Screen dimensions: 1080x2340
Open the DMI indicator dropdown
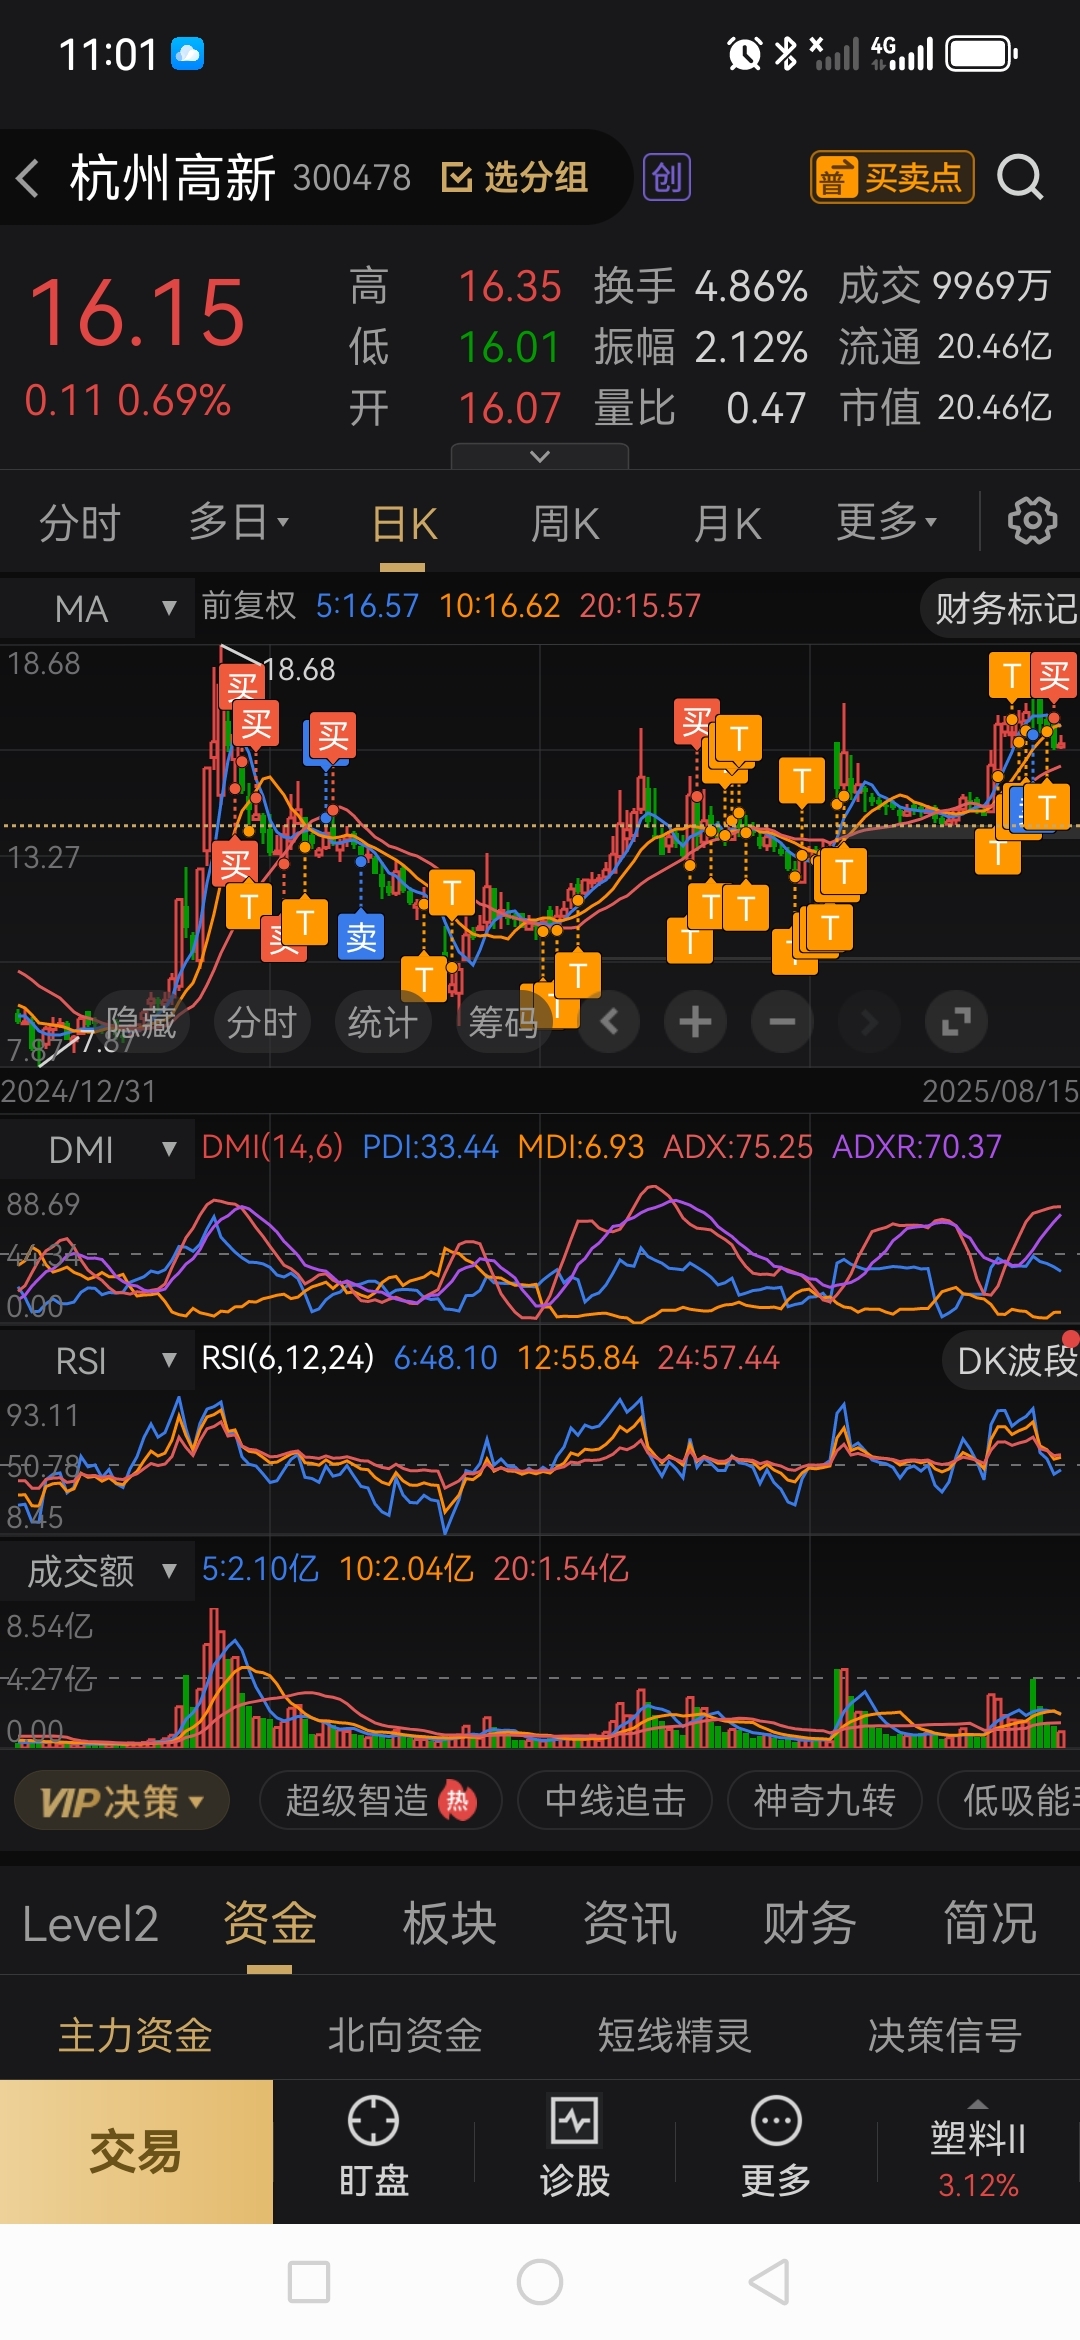tap(97, 1149)
